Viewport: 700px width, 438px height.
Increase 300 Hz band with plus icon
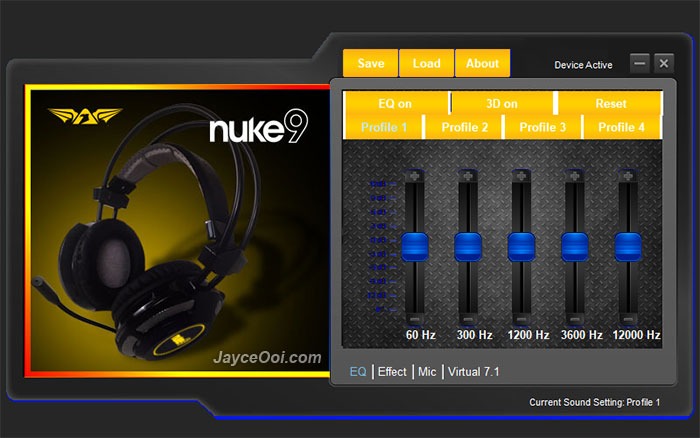[x=468, y=176]
